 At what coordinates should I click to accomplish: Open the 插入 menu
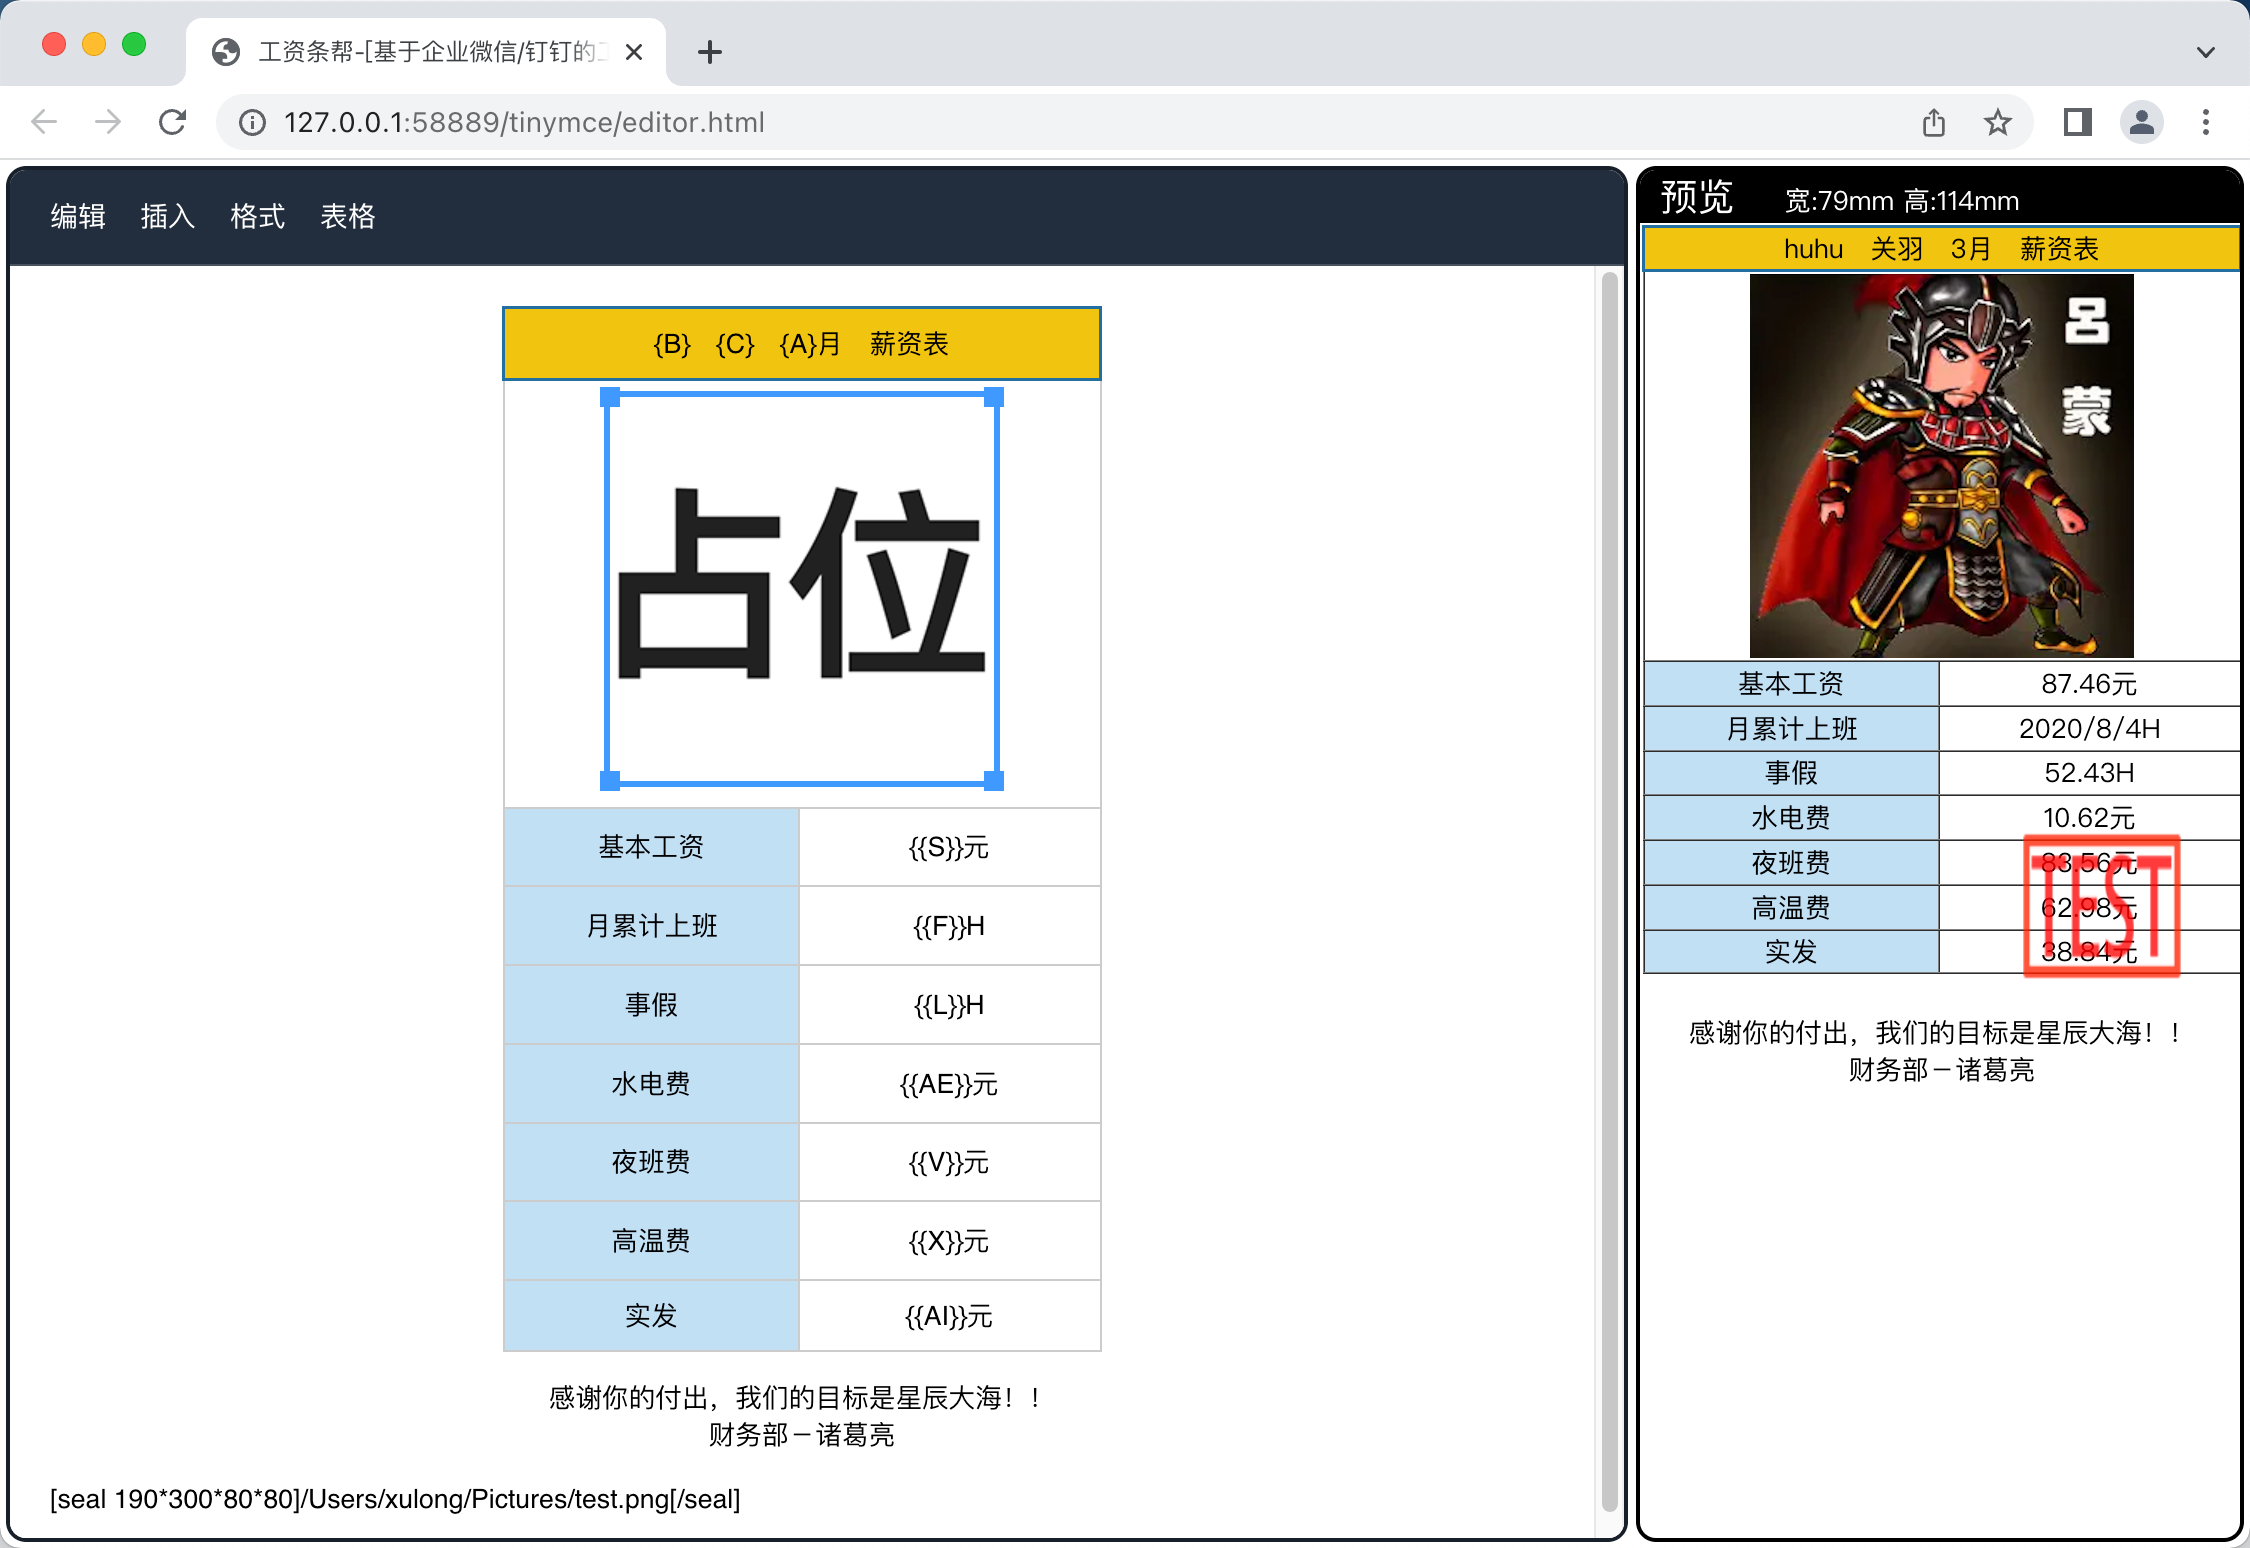[167, 216]
